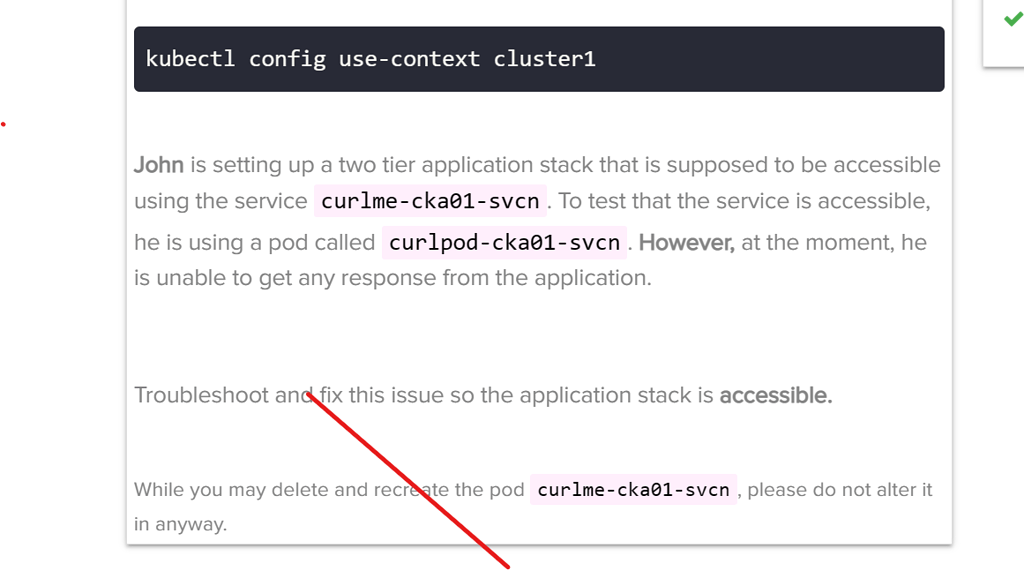The height and width of the screenshot is (570, 1024).
Task: Click the word 'kubectl' in command
Action: point(190,59)
